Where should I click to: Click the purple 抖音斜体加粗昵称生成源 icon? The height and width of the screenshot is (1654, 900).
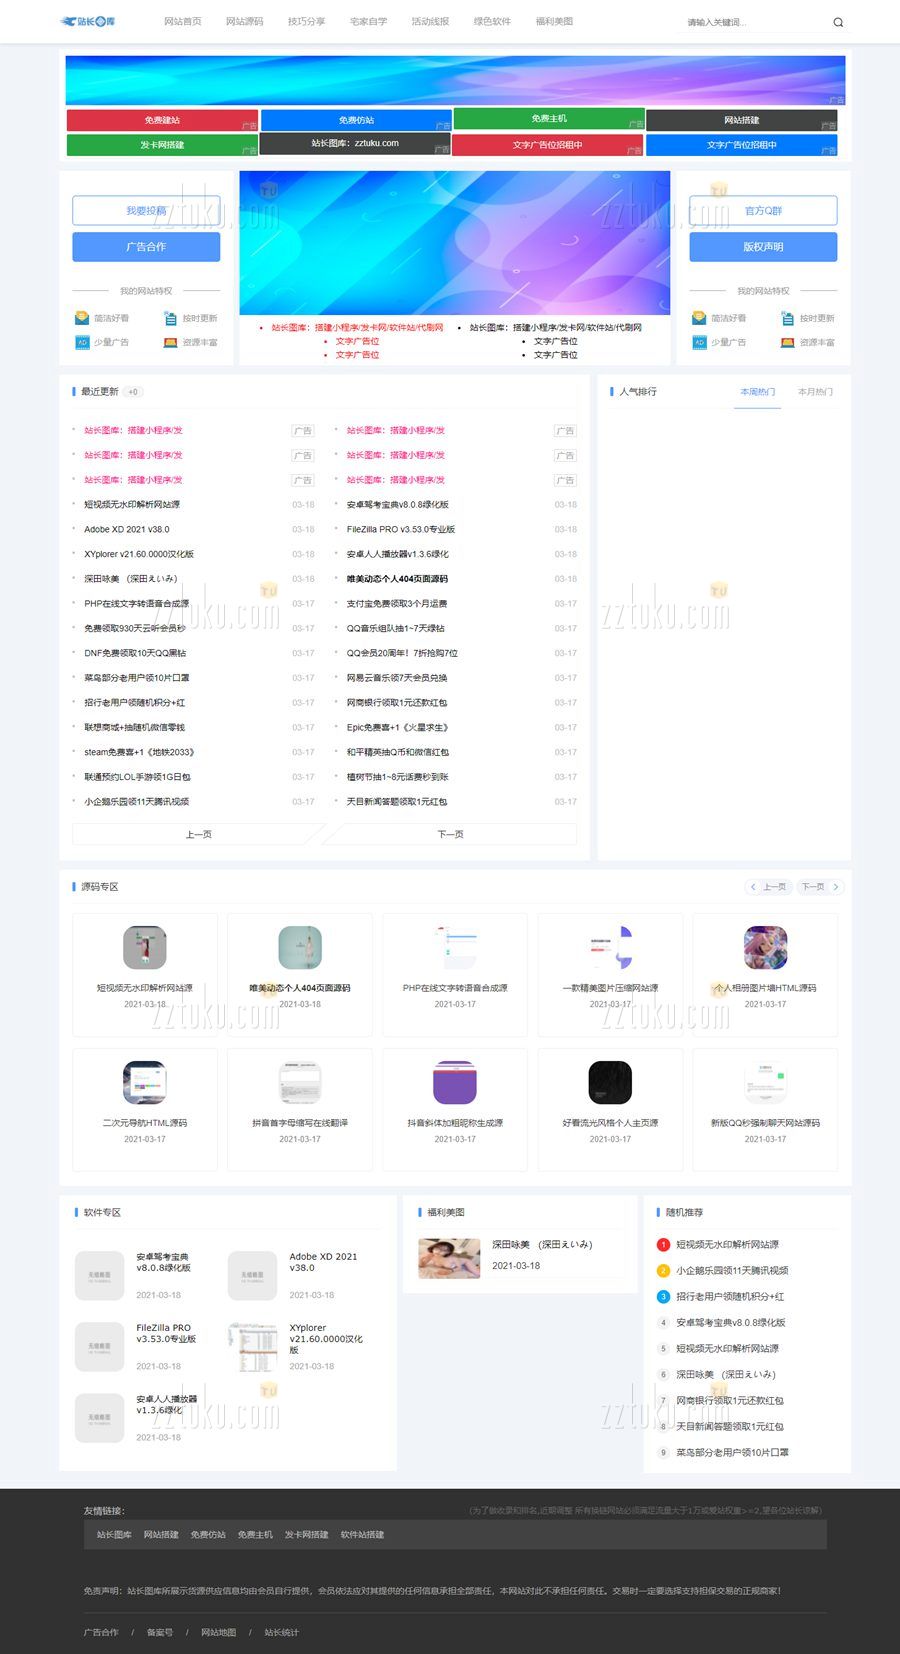455,1082
